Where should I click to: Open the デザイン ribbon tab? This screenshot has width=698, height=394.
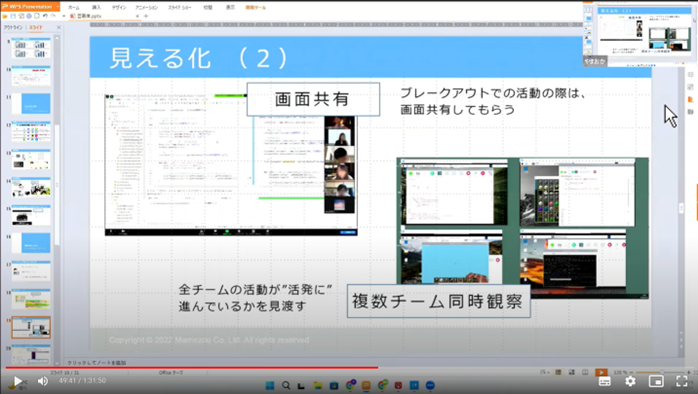[118, 8]
